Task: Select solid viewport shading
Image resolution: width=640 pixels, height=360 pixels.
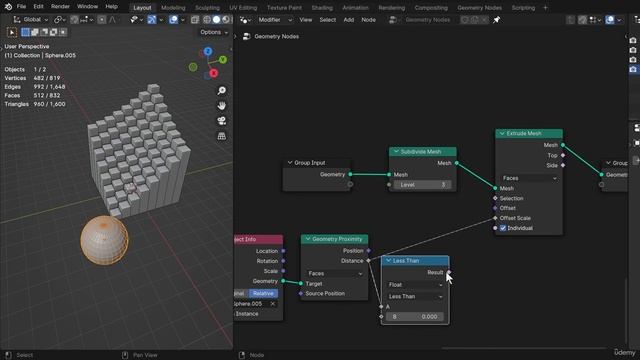Action: pos(216,20)
